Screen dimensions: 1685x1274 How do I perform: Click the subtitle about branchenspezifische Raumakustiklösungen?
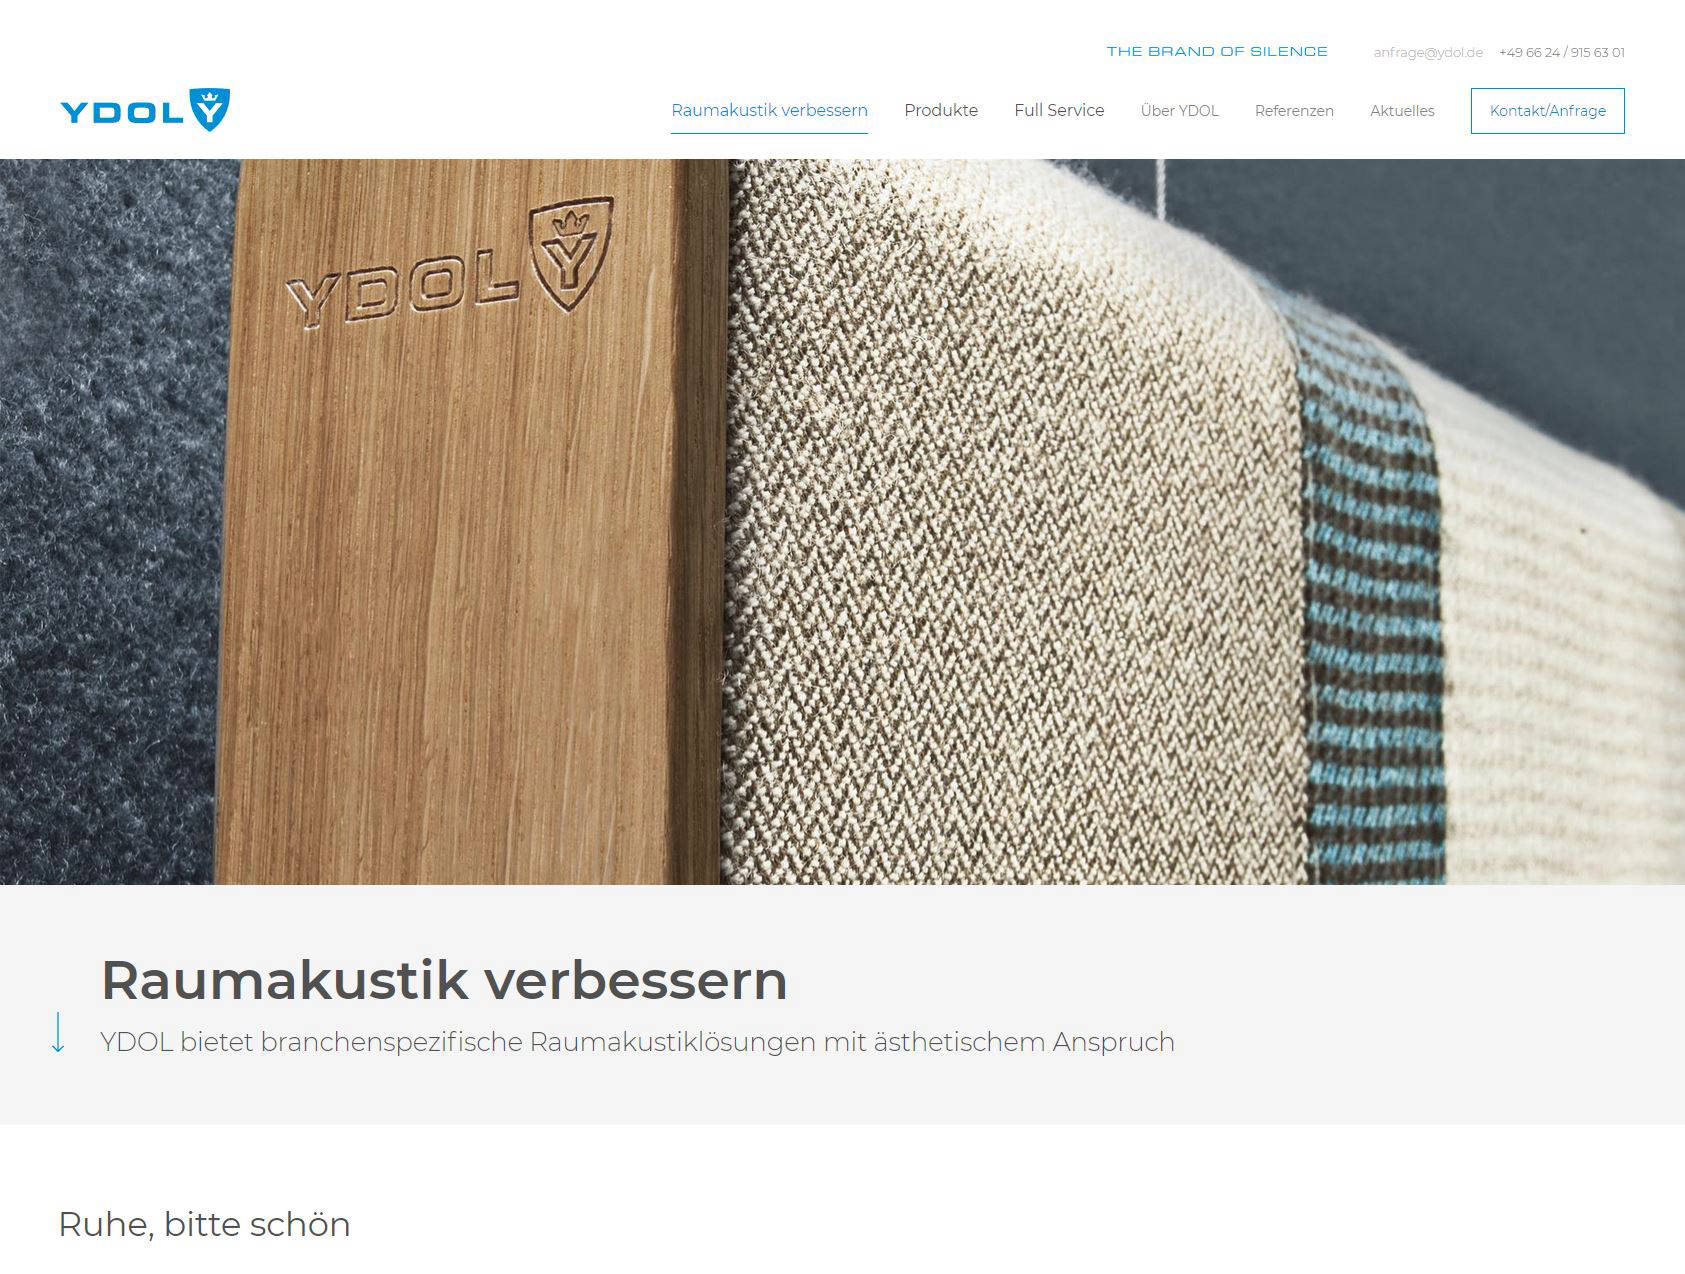click(637, 1042)
